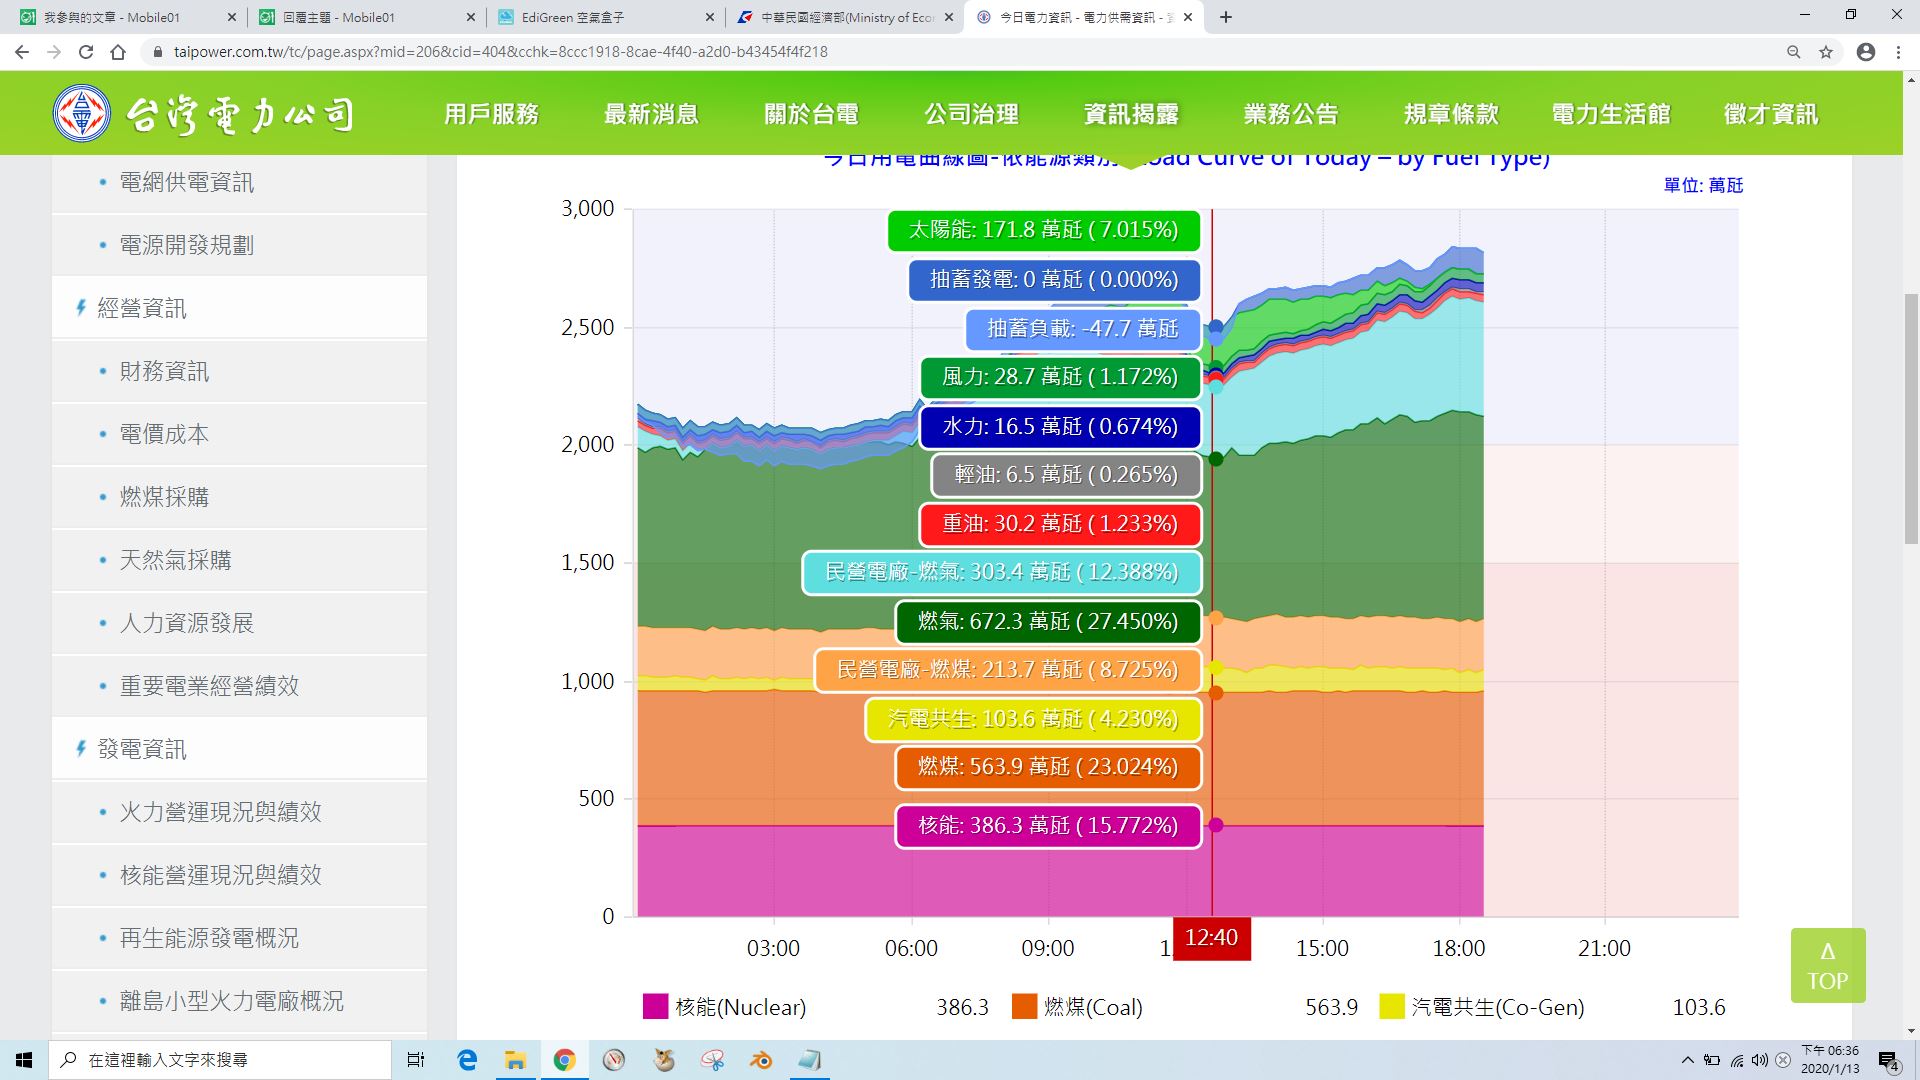Click the page vertical scrollbar thumb
The image size is (1920, 1080).
click(1911, 420)
